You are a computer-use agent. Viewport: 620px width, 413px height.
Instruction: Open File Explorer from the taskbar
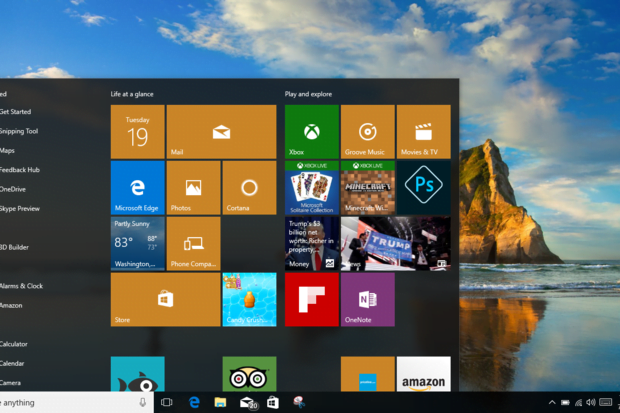pos(220,403)
